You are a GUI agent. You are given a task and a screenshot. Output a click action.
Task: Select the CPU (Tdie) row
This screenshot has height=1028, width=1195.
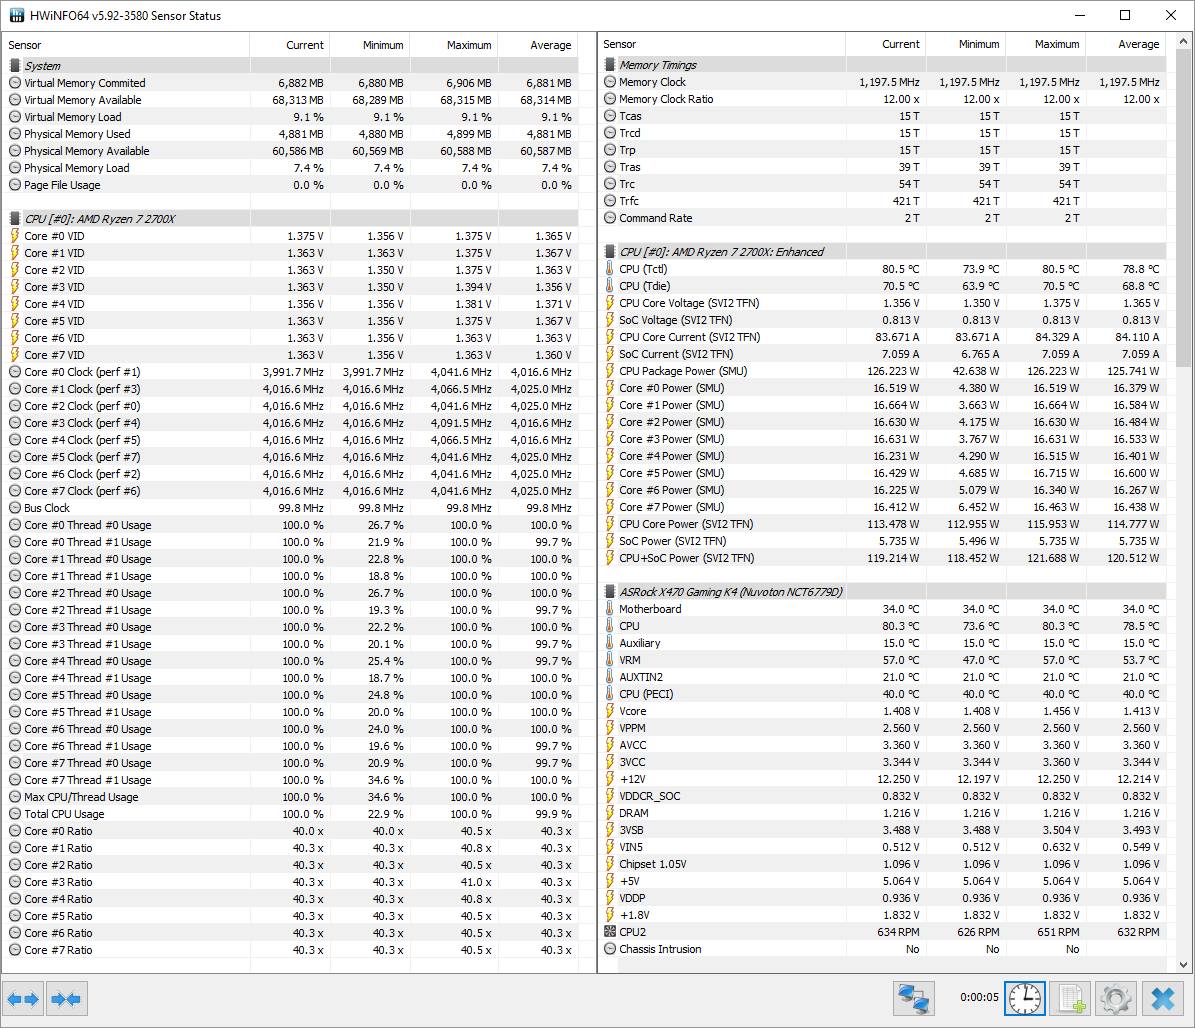pos(884,286)
